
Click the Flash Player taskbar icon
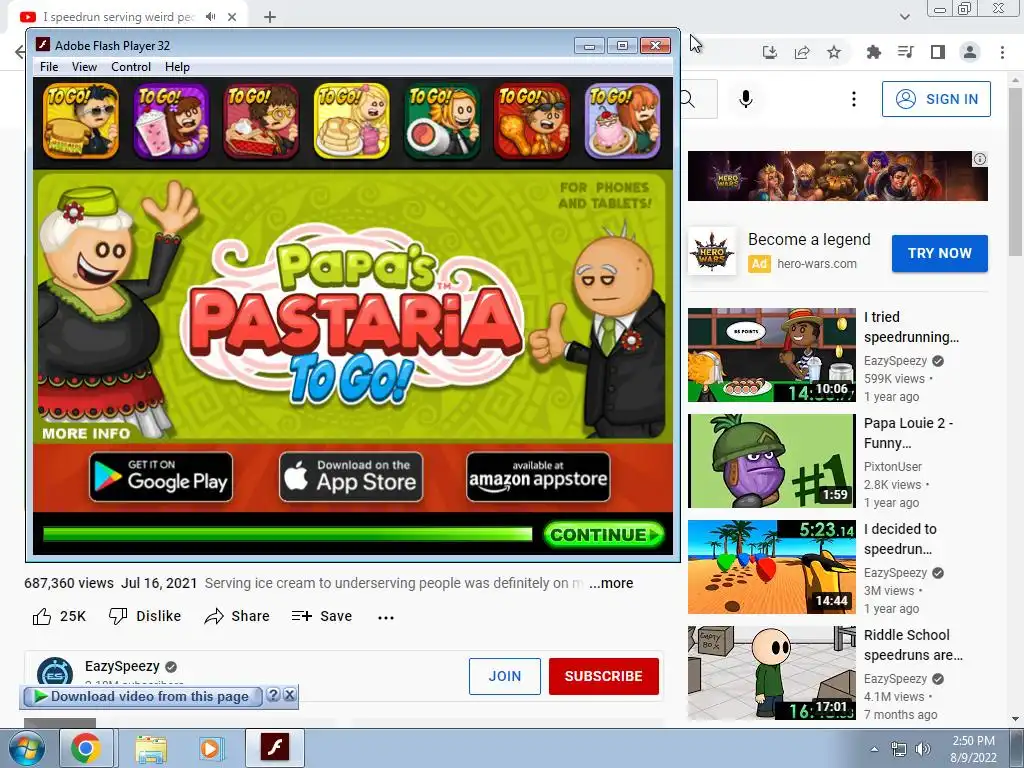[x=275, y=748]
